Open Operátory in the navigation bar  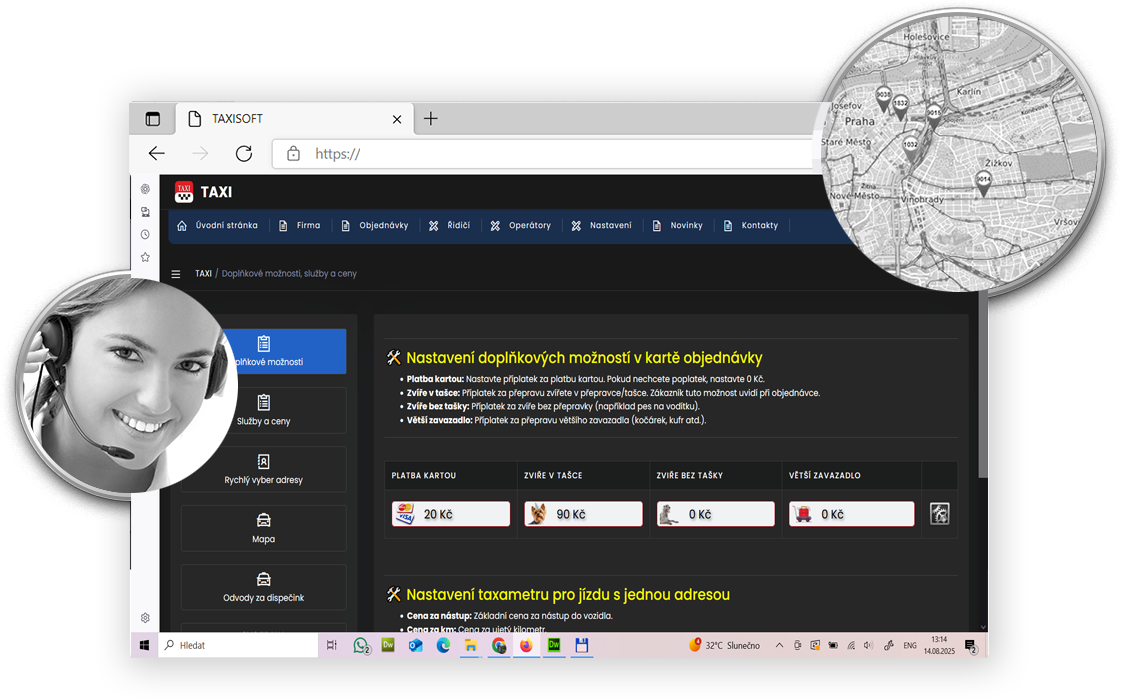(x=520, y=225)
